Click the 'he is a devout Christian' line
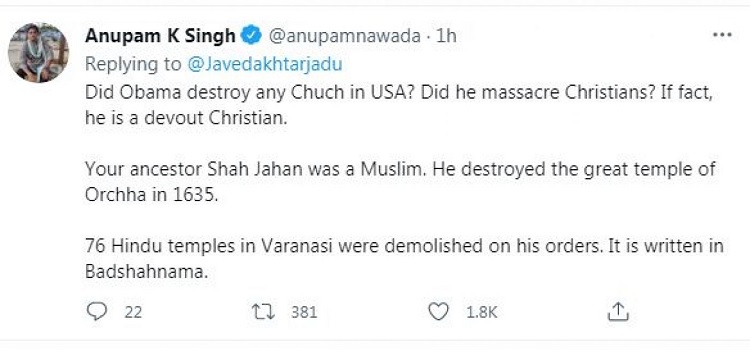750x360 pixels. tap(186, 118)
